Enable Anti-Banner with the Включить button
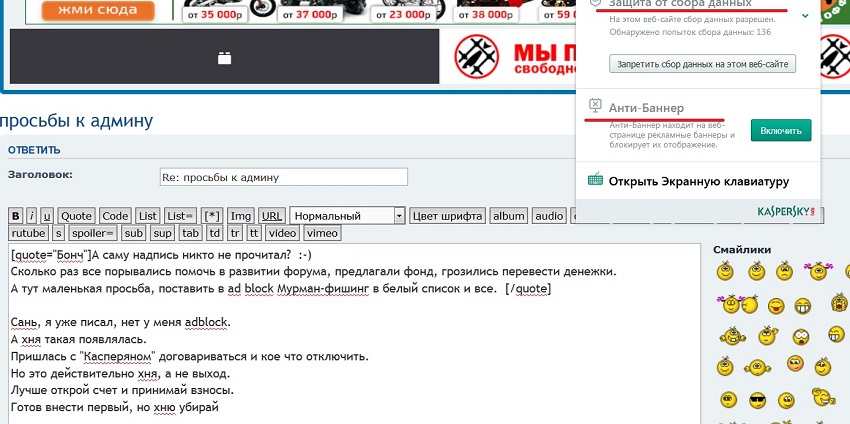 tap(780, 131)
